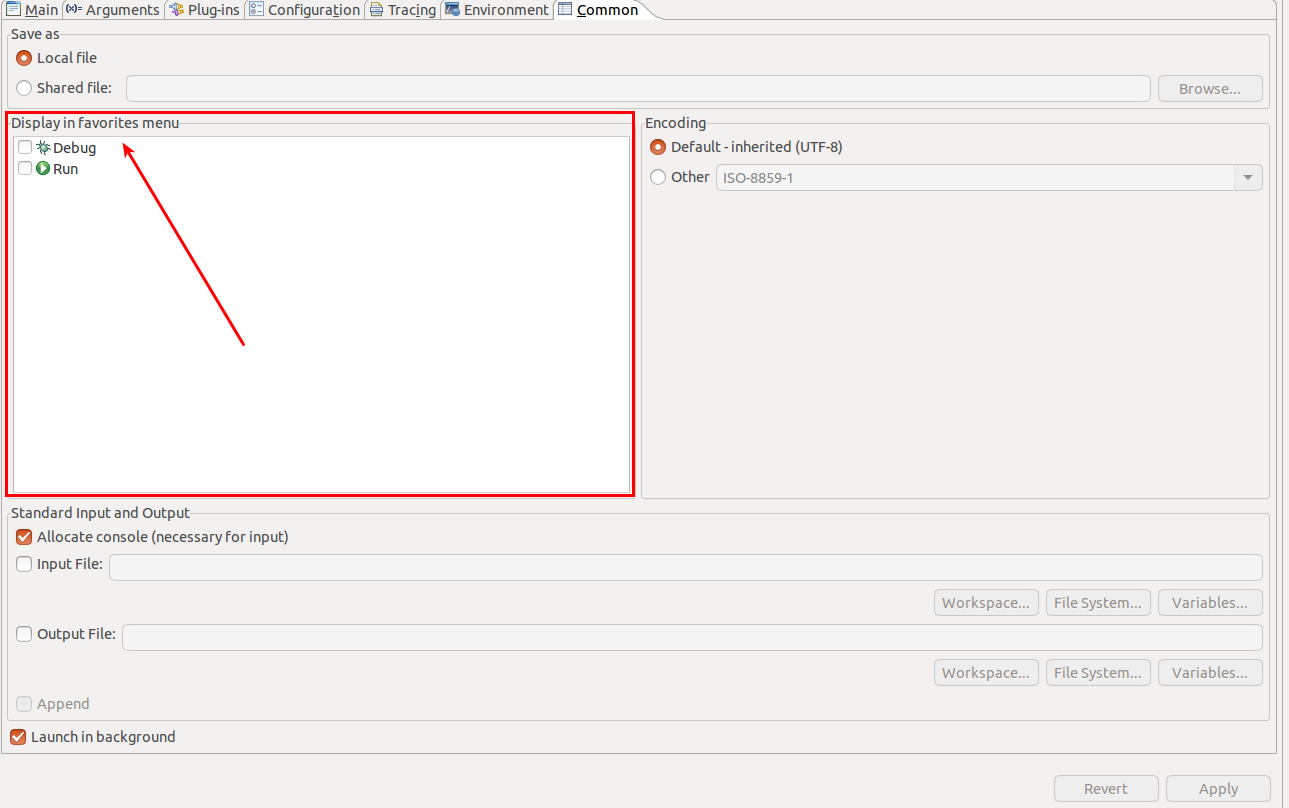Open the Environment tab

tap(497, 10)
